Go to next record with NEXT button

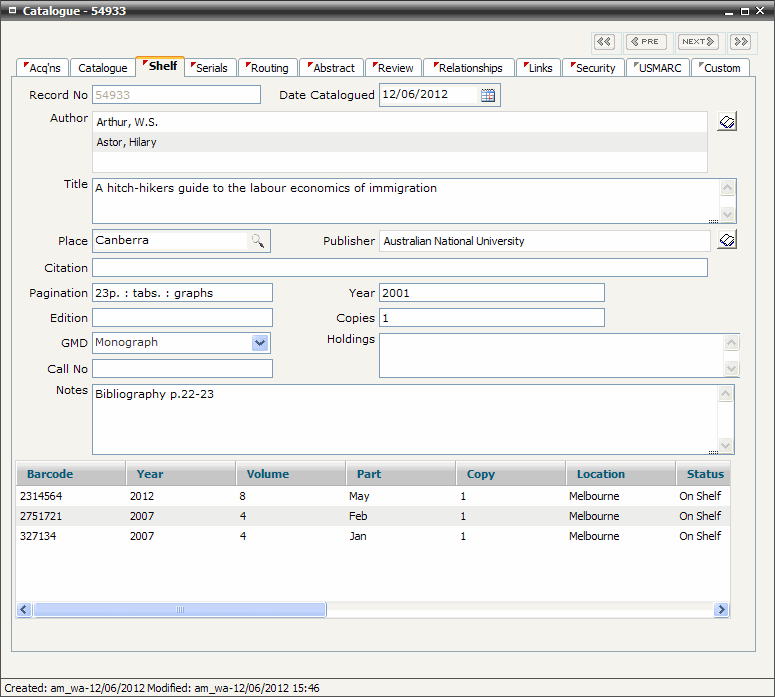tap(697, 42)
